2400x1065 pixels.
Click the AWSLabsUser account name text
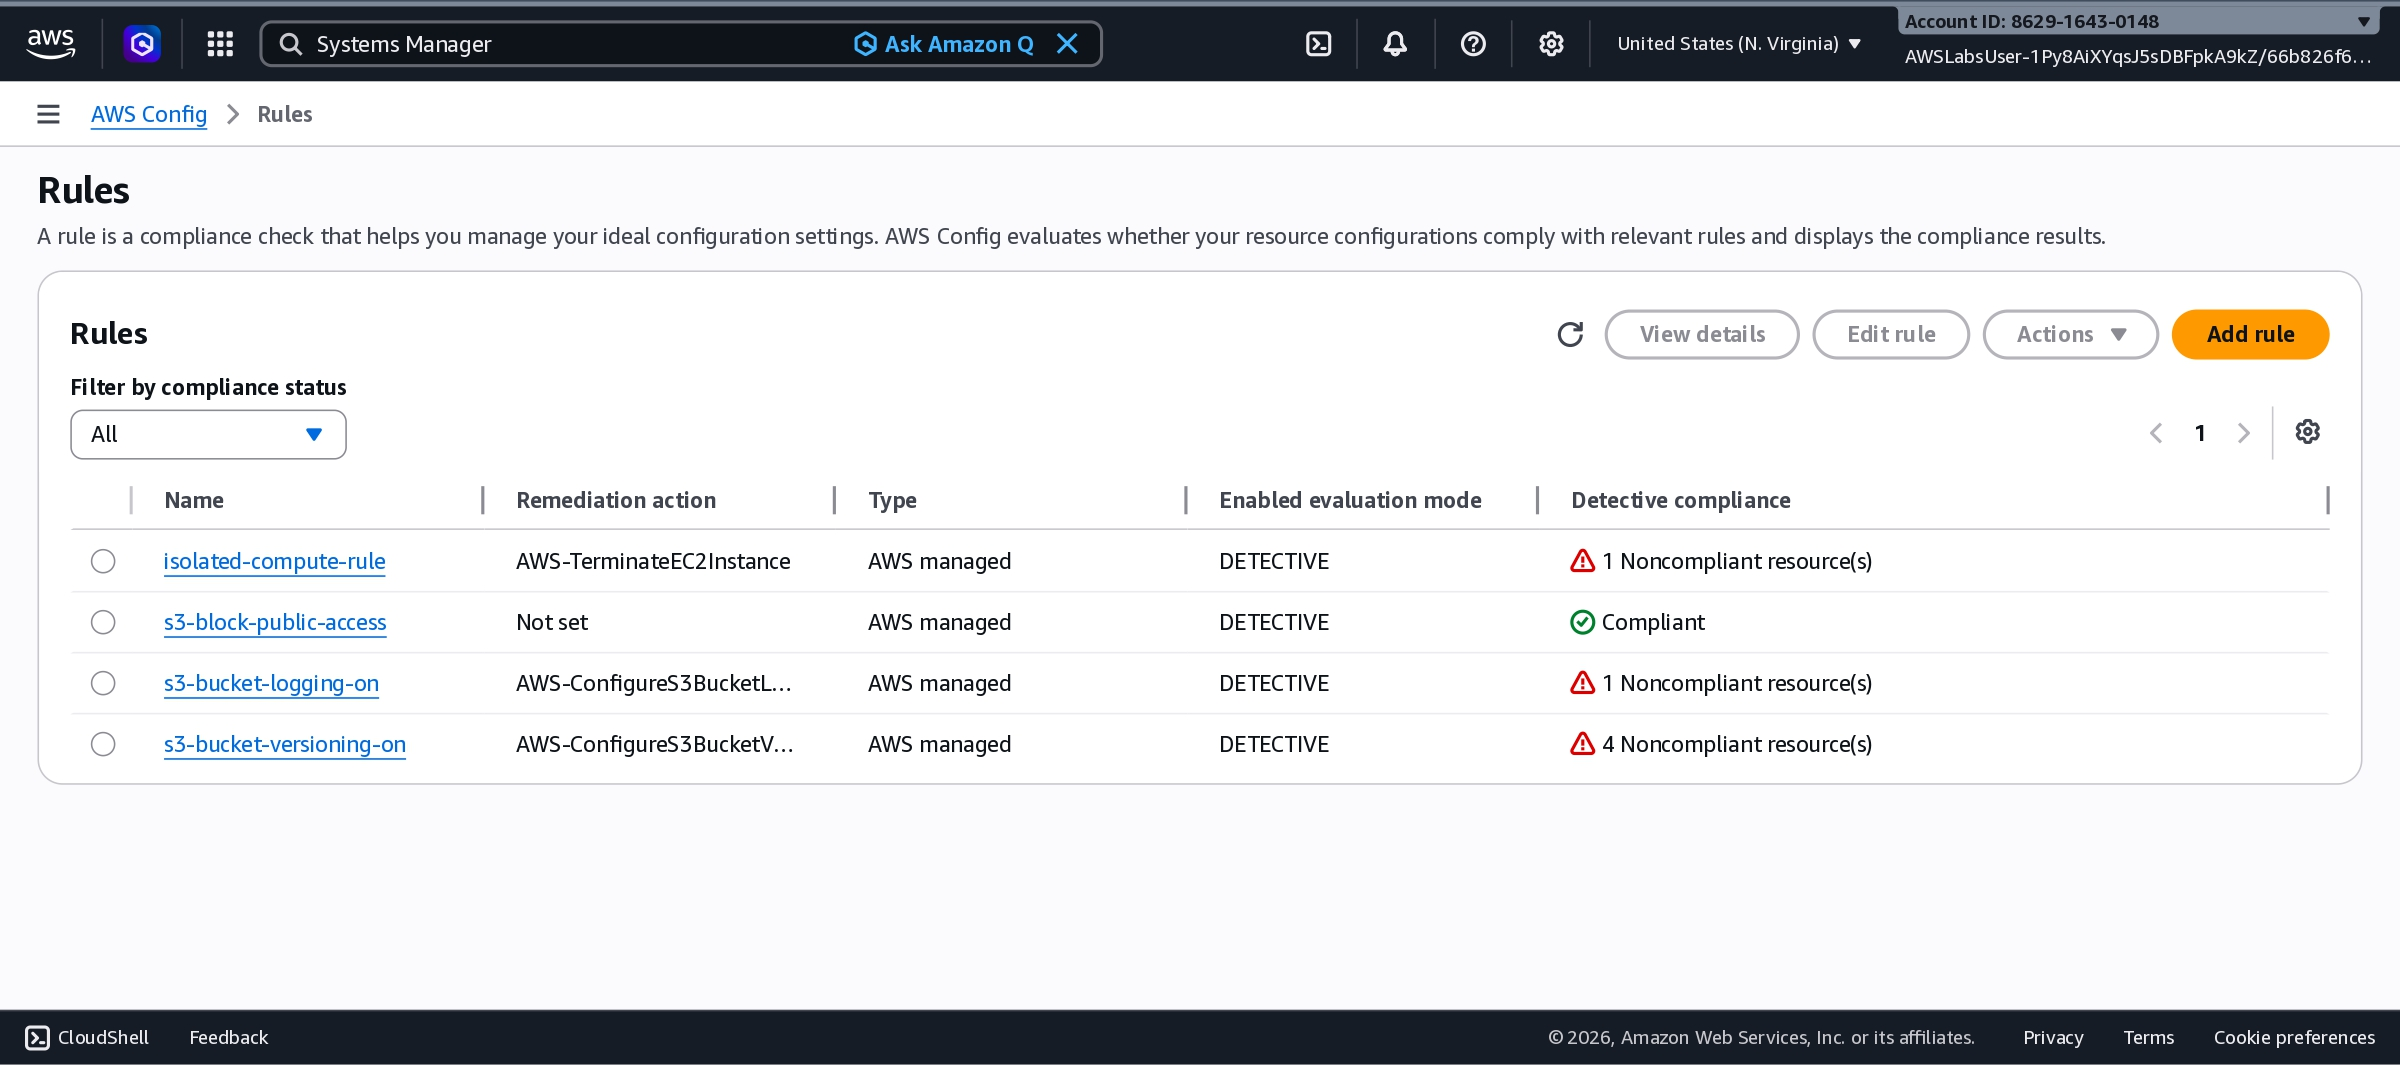click(2137, 57)
